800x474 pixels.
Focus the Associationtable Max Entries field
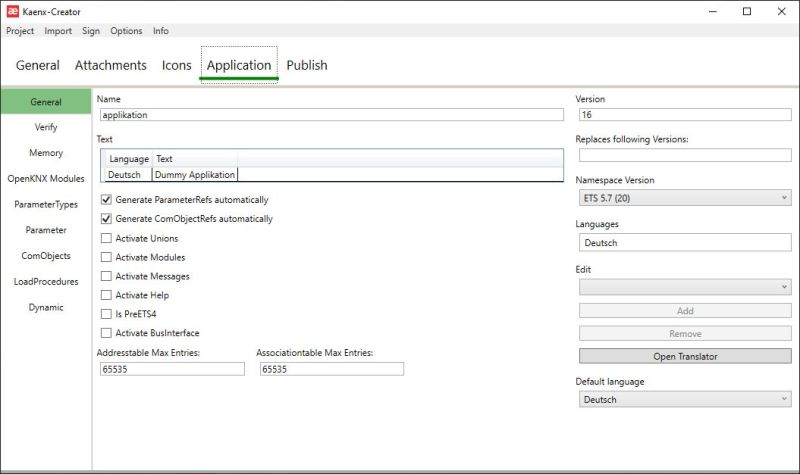click(332, 369)
